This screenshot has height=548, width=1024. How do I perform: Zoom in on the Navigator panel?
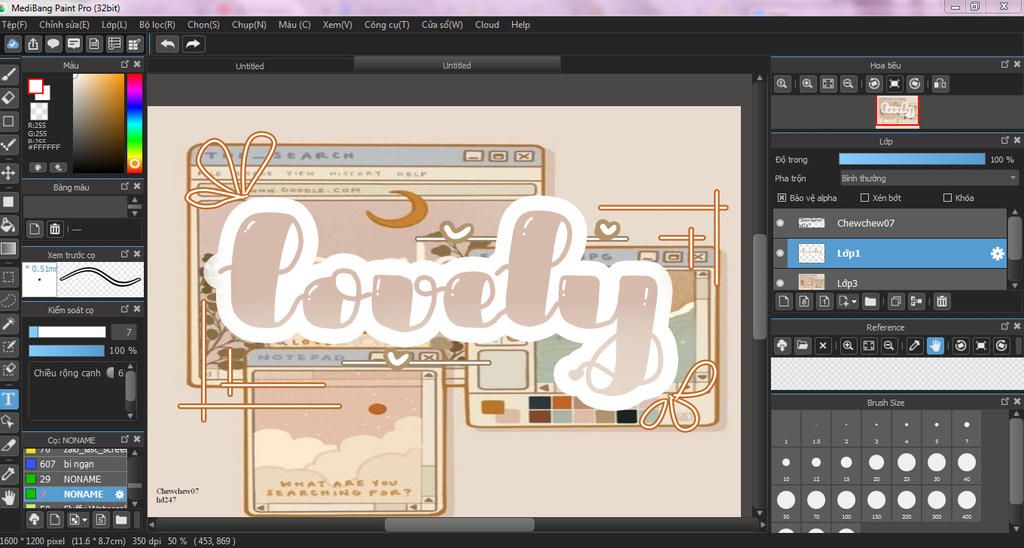pos(808,84)
